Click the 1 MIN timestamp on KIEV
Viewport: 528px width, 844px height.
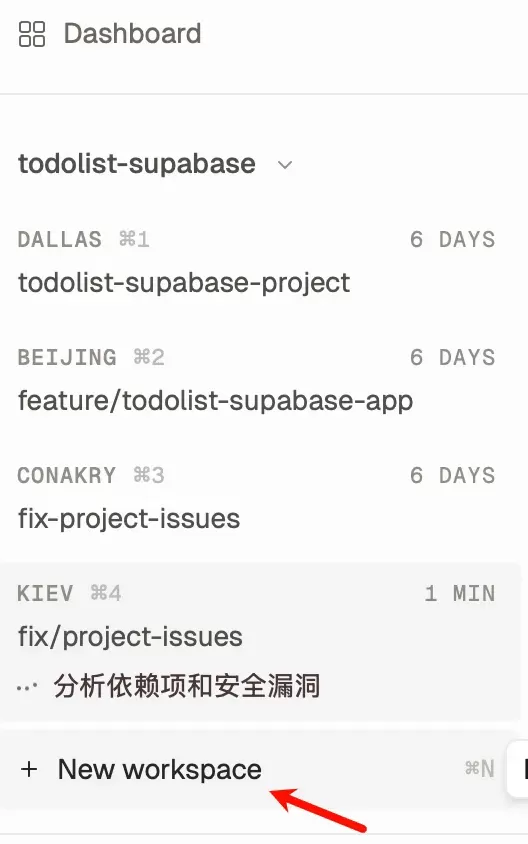coord(460,593)
